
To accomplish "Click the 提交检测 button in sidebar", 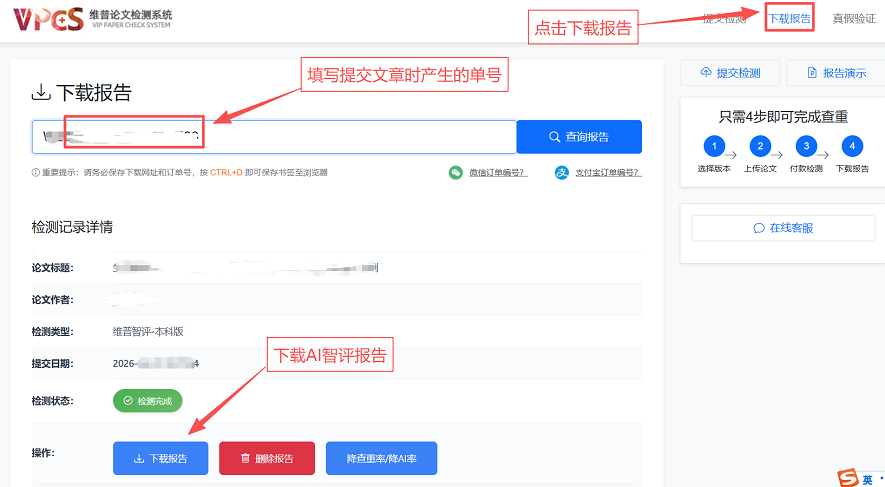I will [x=730, y=73].
